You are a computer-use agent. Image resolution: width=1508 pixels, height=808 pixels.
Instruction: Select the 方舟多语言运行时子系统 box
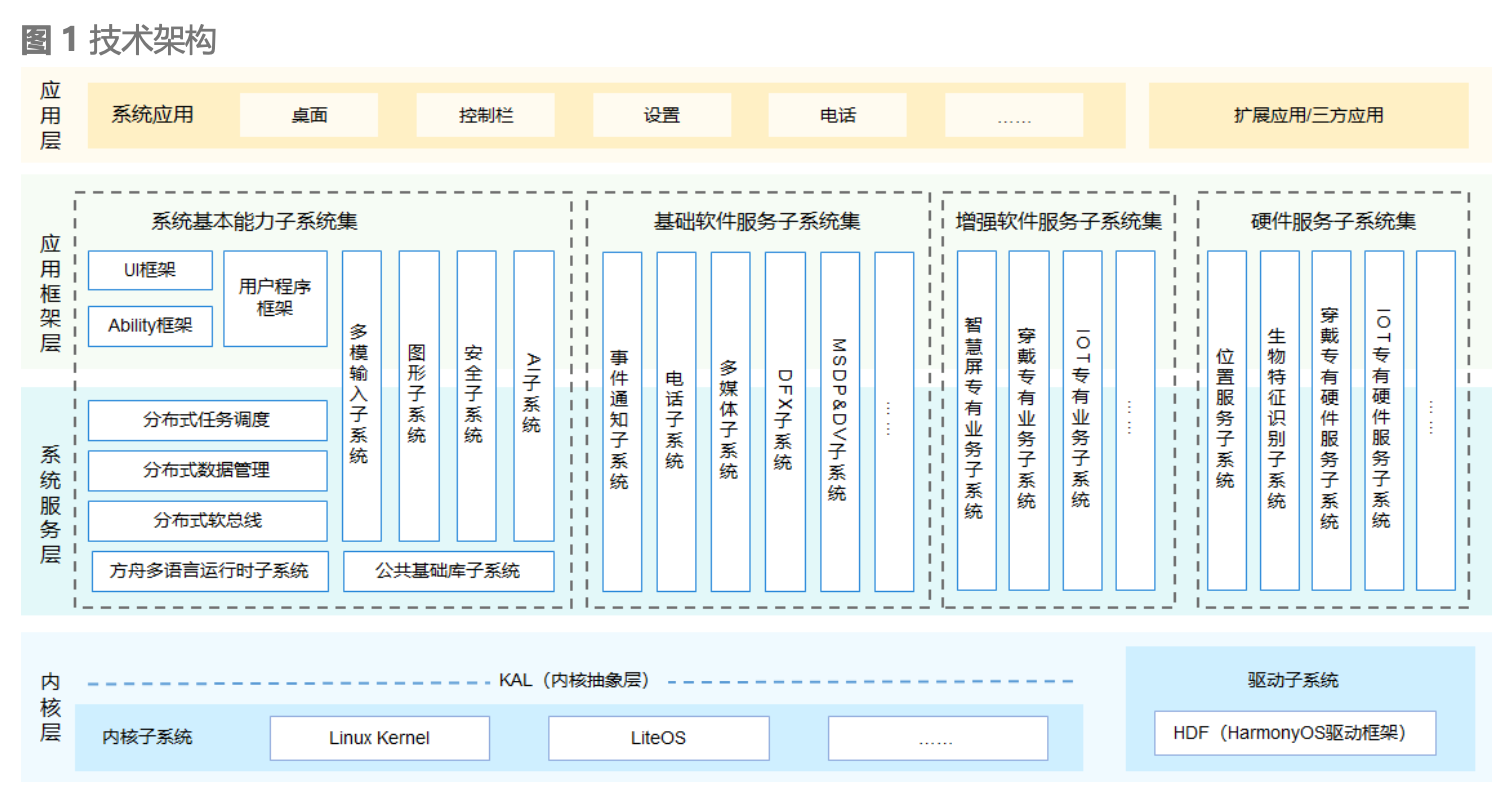210,571
